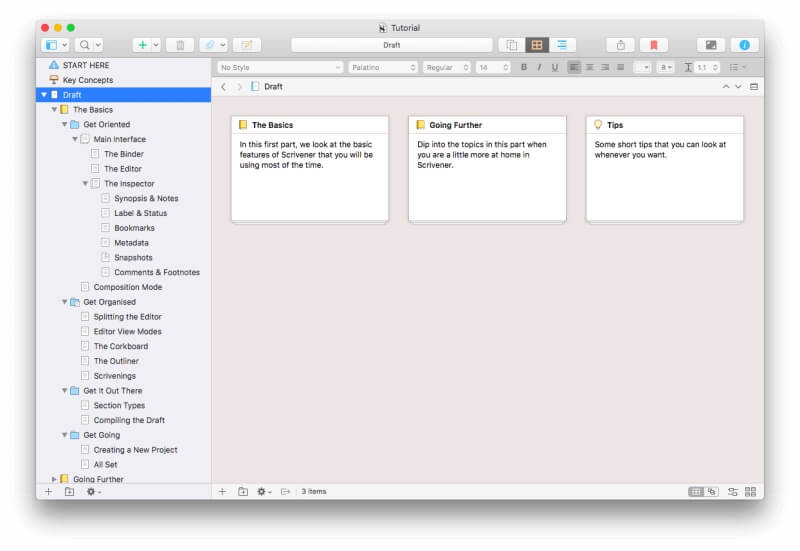
Task: Collapse the Get Oriented folder
Action: coord(64,124)
